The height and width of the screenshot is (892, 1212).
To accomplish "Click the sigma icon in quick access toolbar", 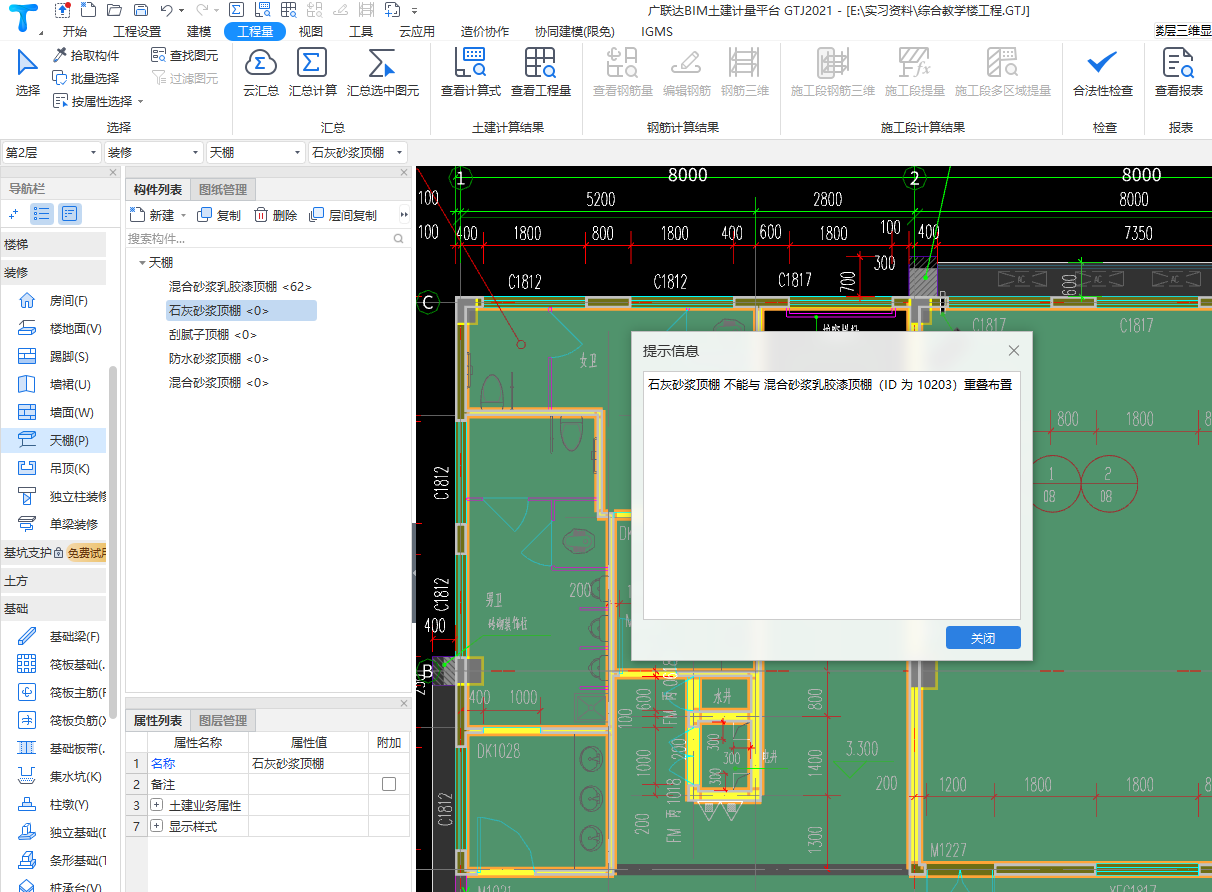I will [x=235, y=10].
